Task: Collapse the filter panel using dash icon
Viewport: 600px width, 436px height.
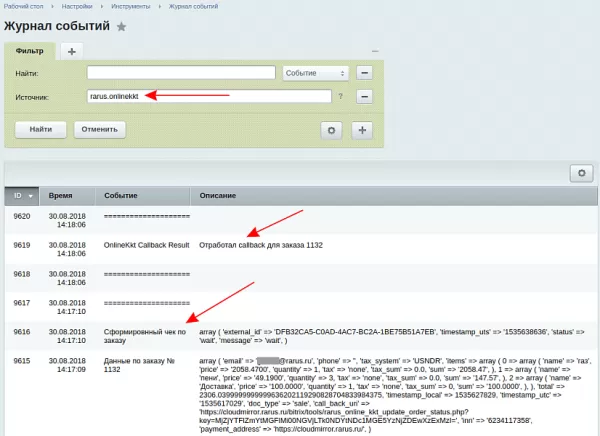Action: coord(375,51)
